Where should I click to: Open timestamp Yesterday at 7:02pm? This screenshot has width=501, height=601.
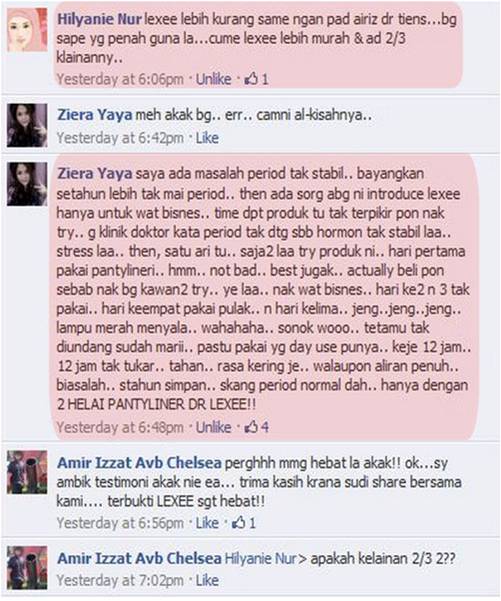120,580
